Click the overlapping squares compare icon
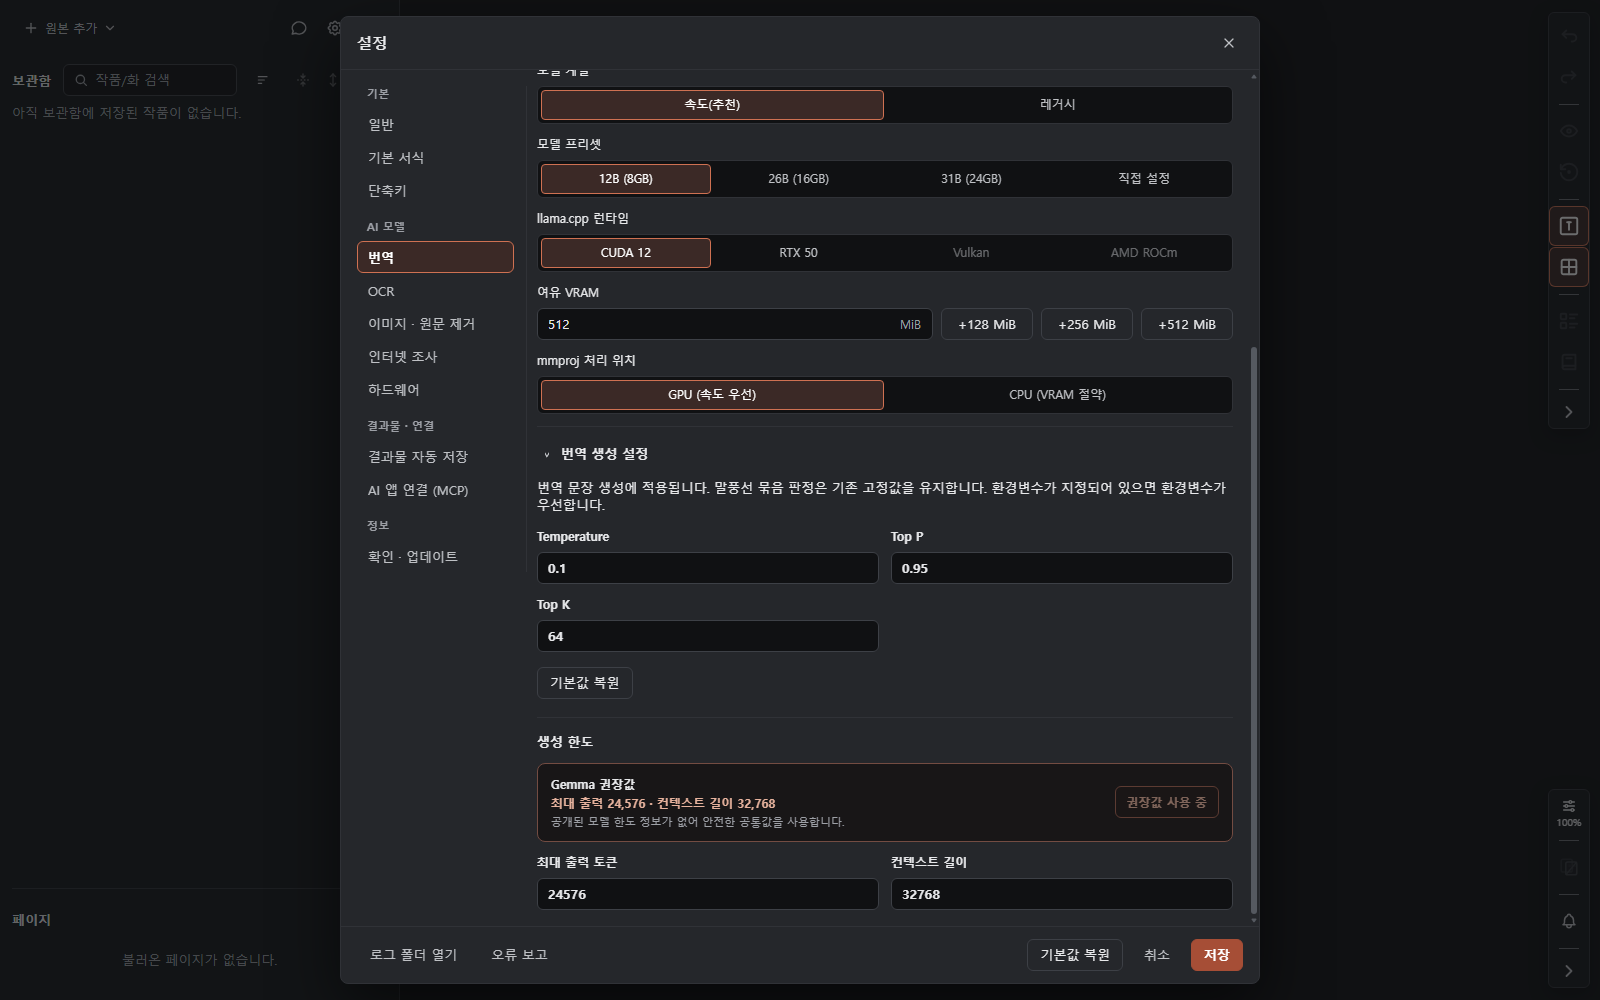 pyautogui.click(x=1569, y=868)
